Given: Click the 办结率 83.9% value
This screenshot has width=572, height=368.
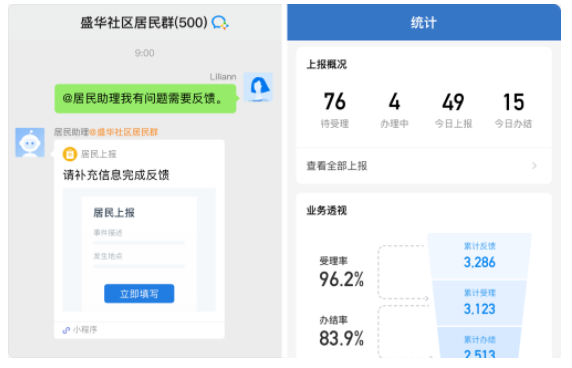Looking at the screenshot, I should (x=341, y=338).
